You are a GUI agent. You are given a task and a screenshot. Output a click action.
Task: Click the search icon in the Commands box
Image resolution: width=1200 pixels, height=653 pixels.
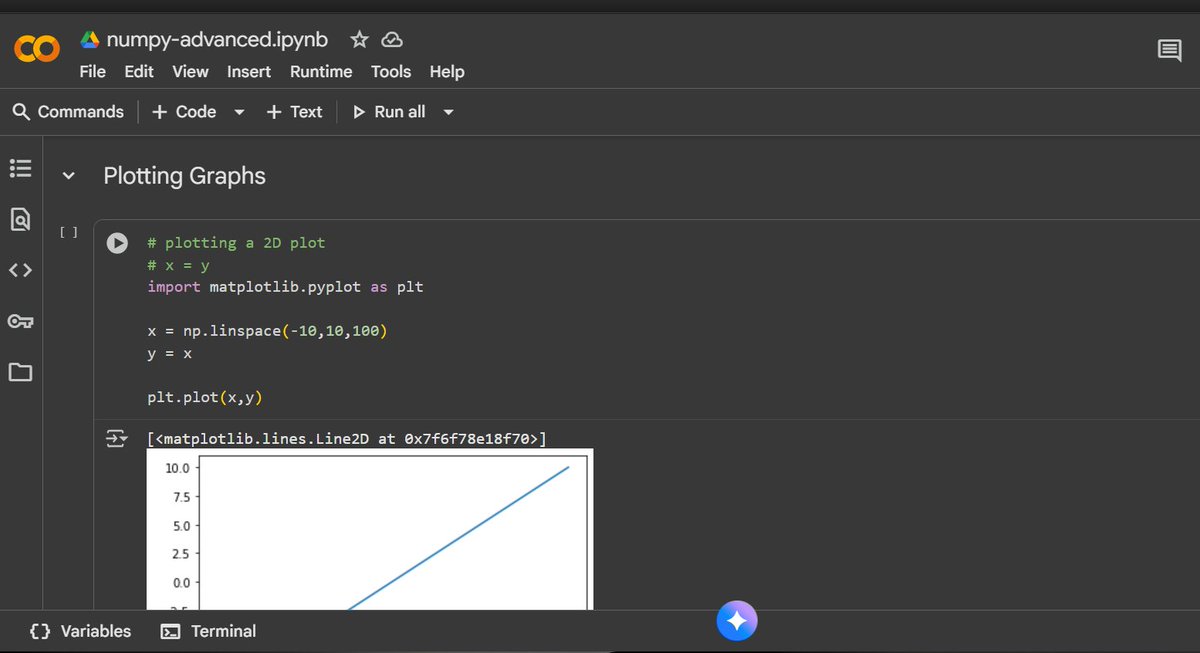coord(21,112)
